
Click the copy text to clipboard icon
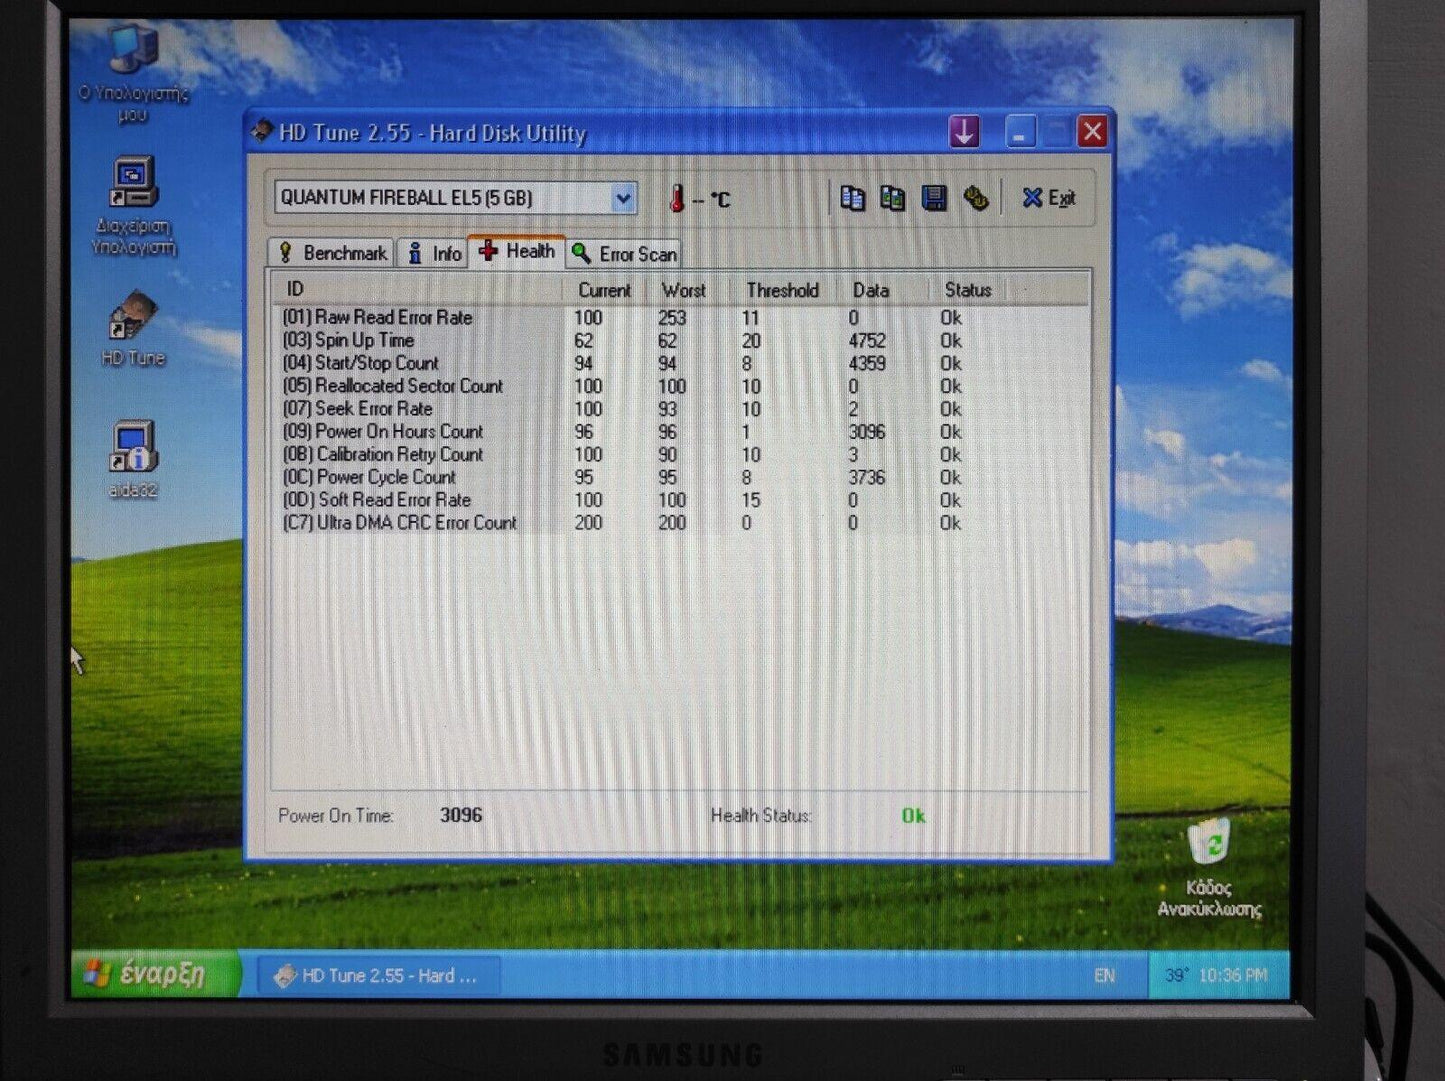tap(852, 198)
